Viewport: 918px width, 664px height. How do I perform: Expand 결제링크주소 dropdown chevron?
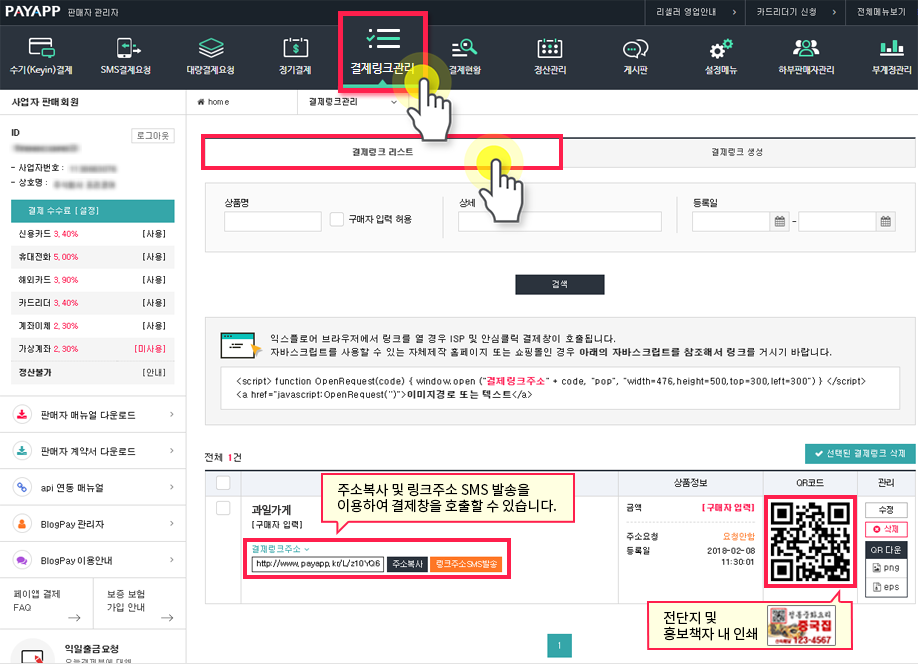click(x=307, y=549)
